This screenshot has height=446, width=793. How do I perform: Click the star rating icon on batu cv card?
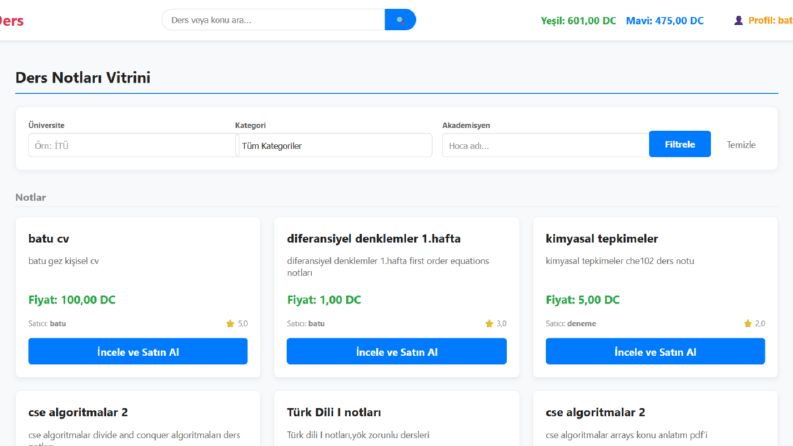(x=230, y=324)
